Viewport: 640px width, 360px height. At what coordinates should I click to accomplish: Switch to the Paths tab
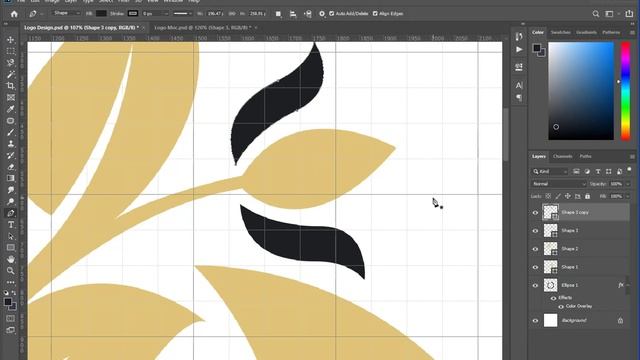585,156
